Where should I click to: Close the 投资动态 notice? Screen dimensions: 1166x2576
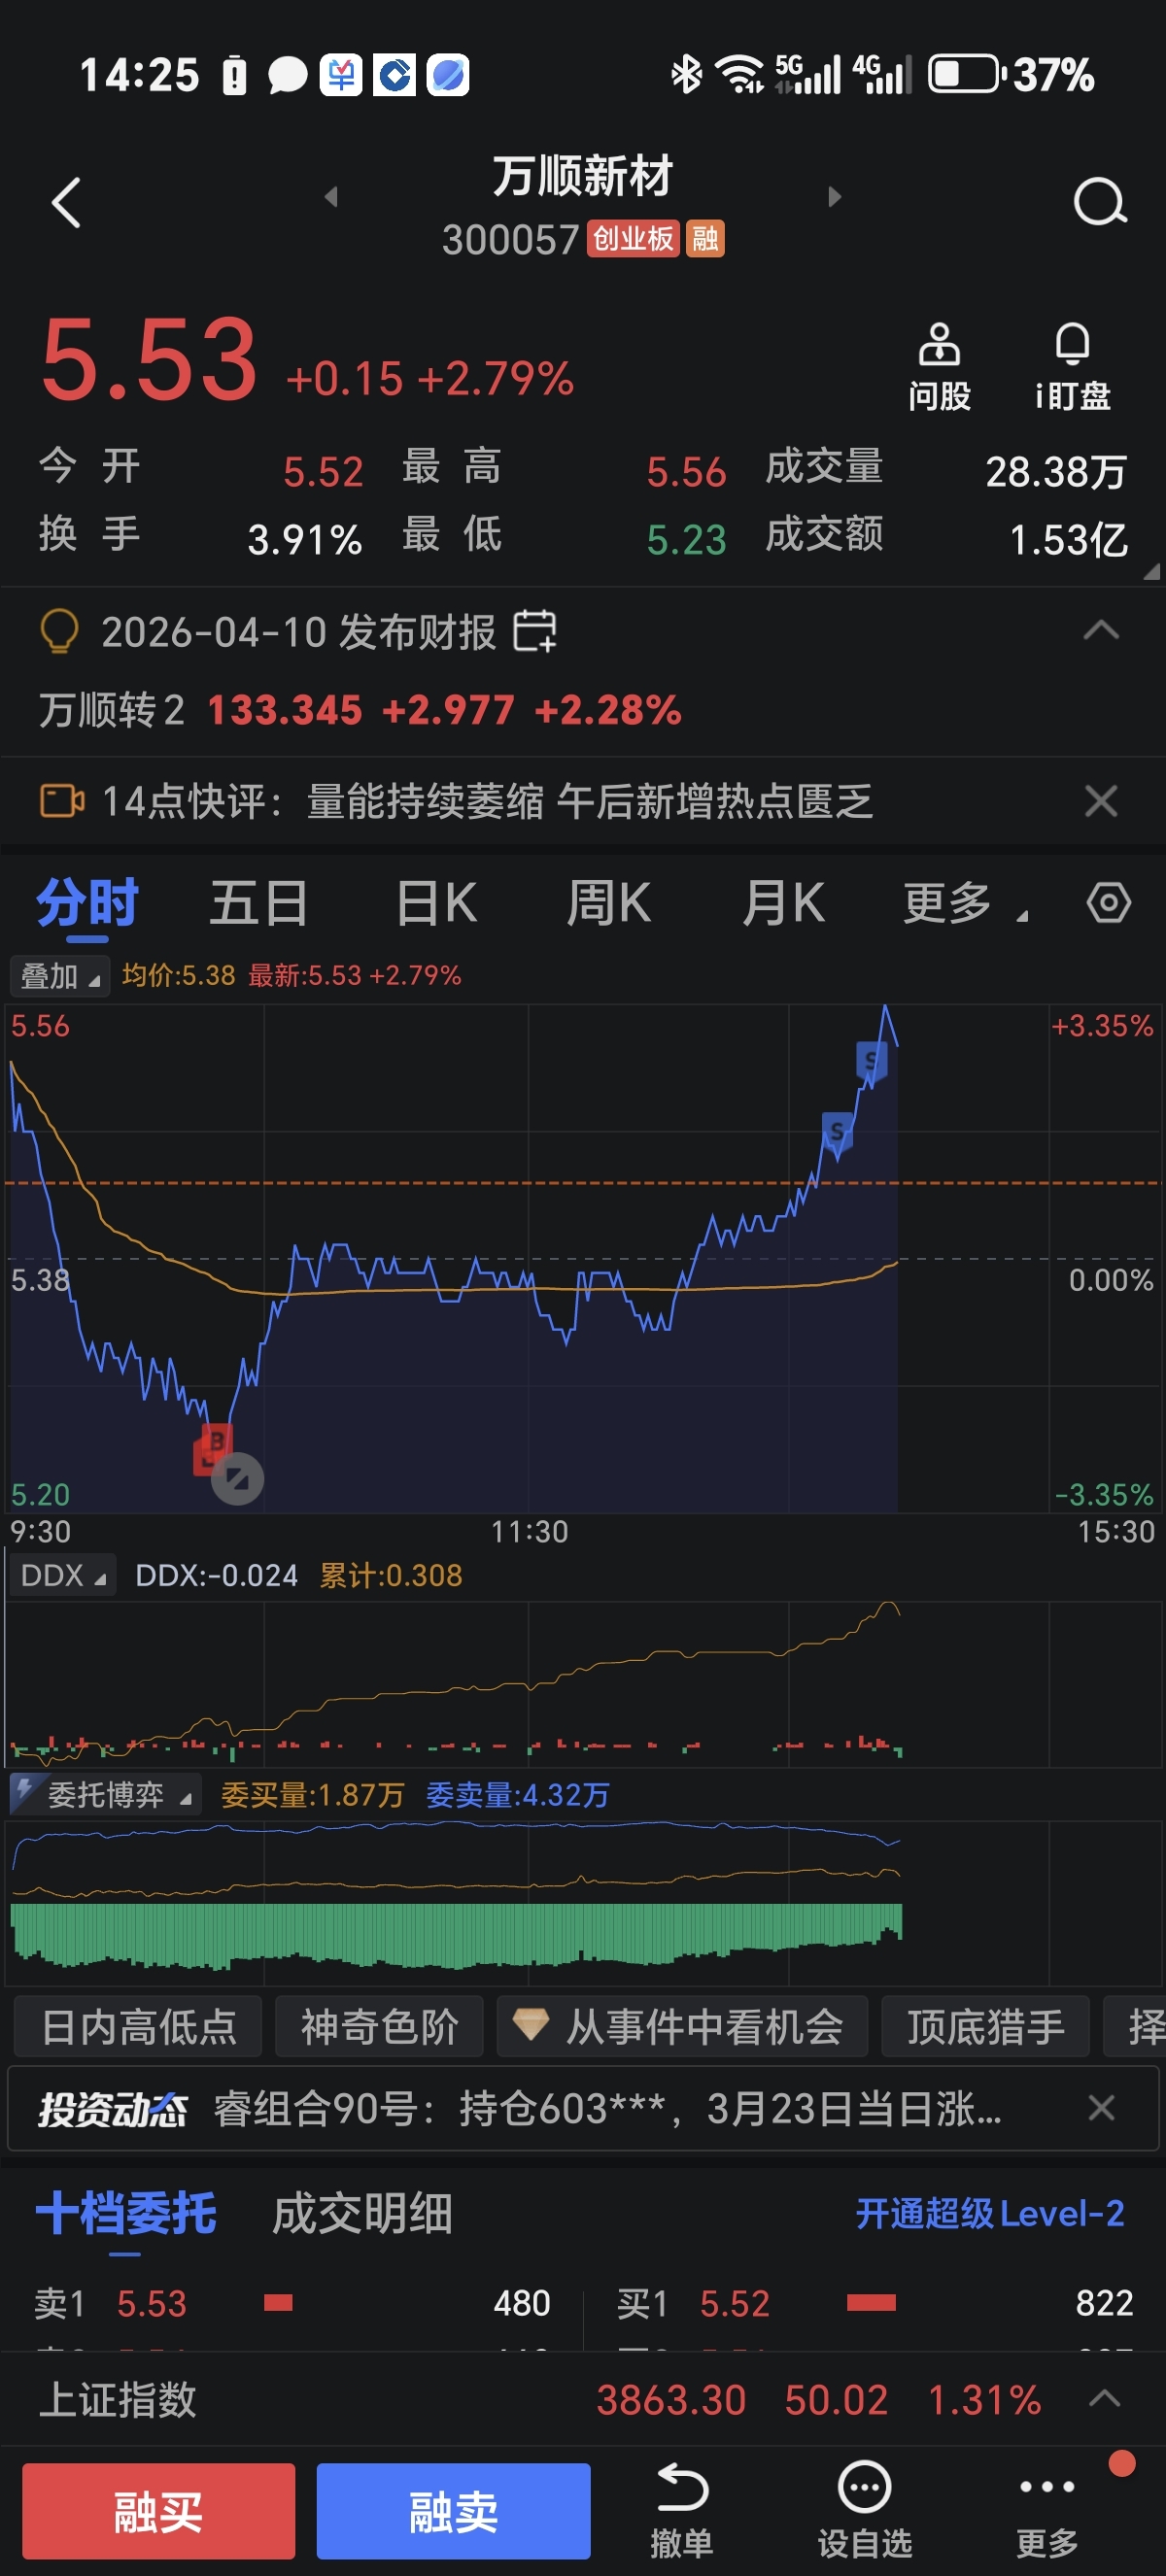pyautogui.click(x=1101, y=2107)
